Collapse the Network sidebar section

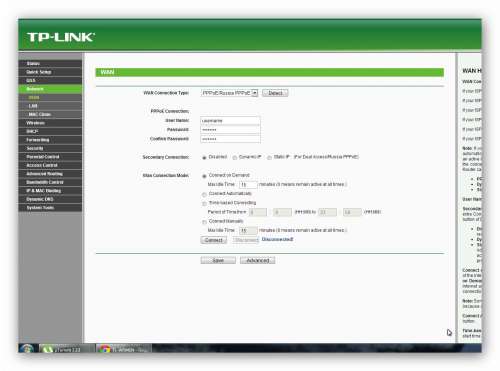(x=50, y=89)
